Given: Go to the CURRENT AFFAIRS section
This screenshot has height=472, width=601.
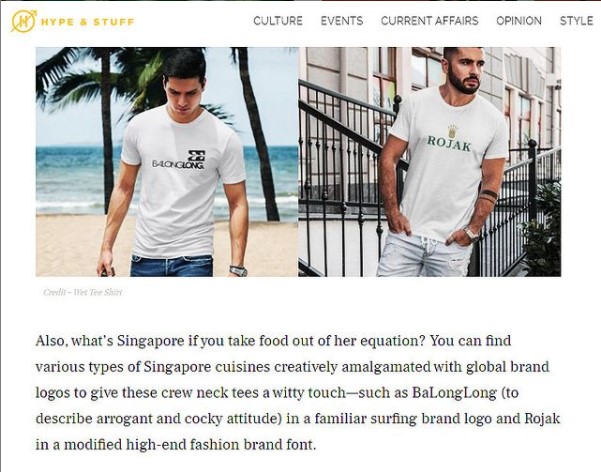Looking at the screenshot, I should (x=430, y=21).
